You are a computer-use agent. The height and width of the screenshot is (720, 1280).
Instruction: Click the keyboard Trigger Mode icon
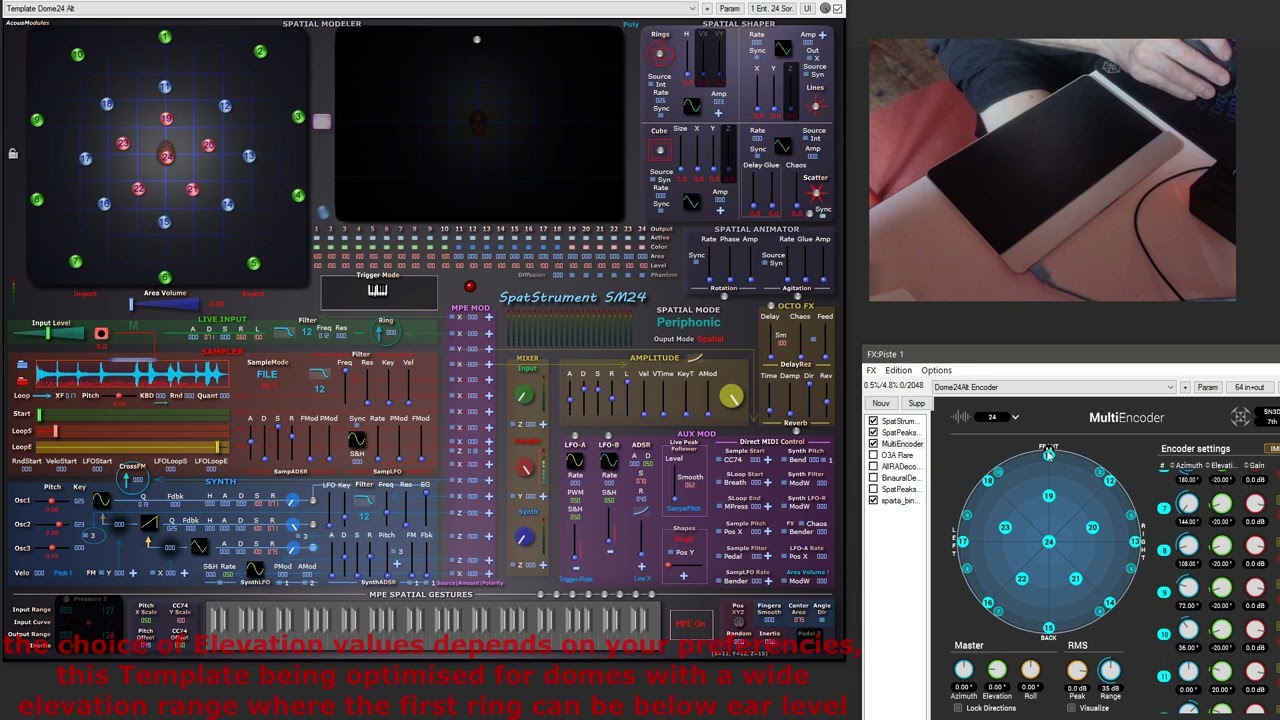pos(377,290)
